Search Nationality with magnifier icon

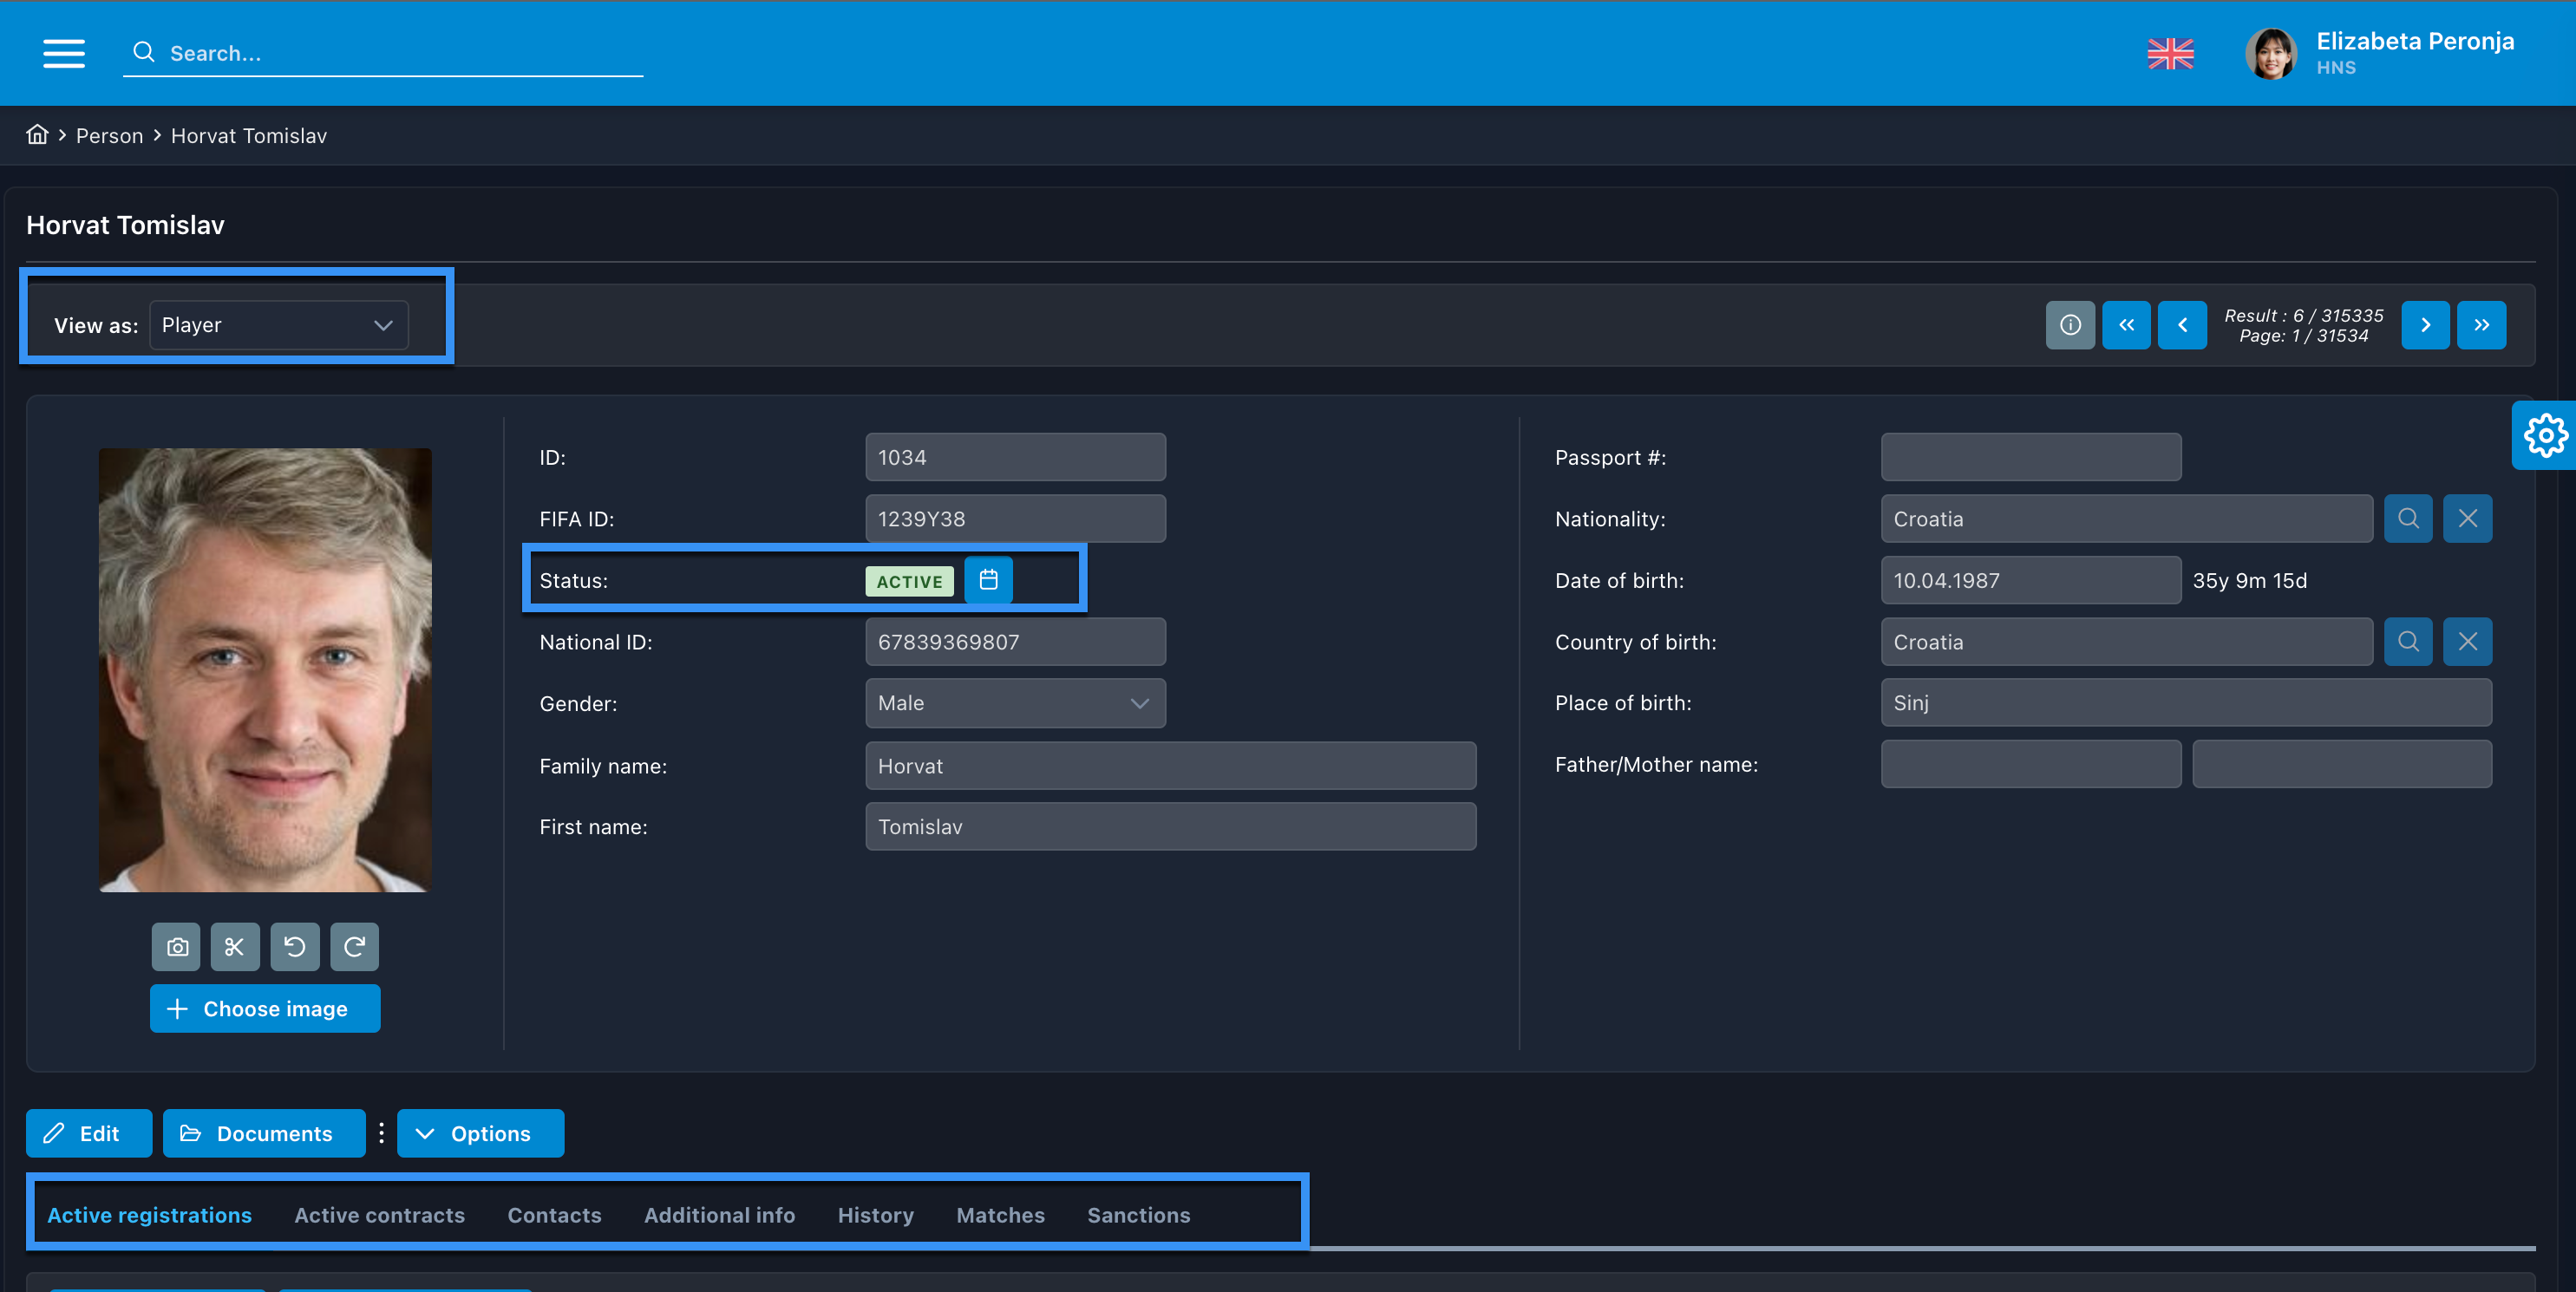coord(2408,518)
